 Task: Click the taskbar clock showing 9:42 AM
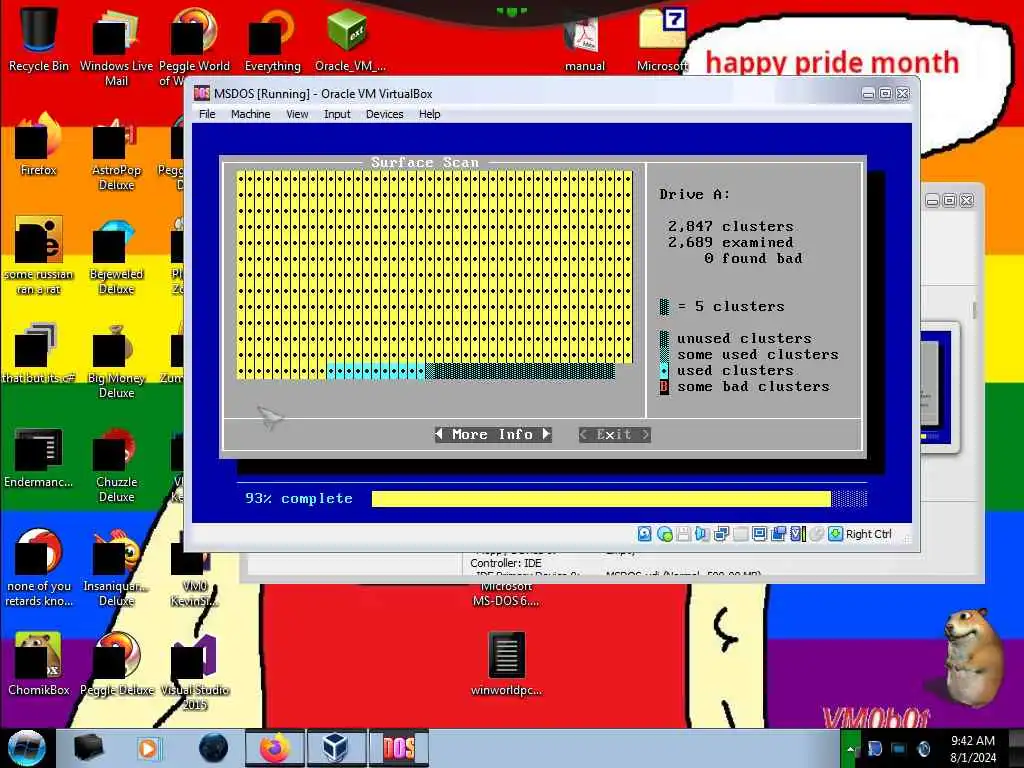tap(973, 749)
